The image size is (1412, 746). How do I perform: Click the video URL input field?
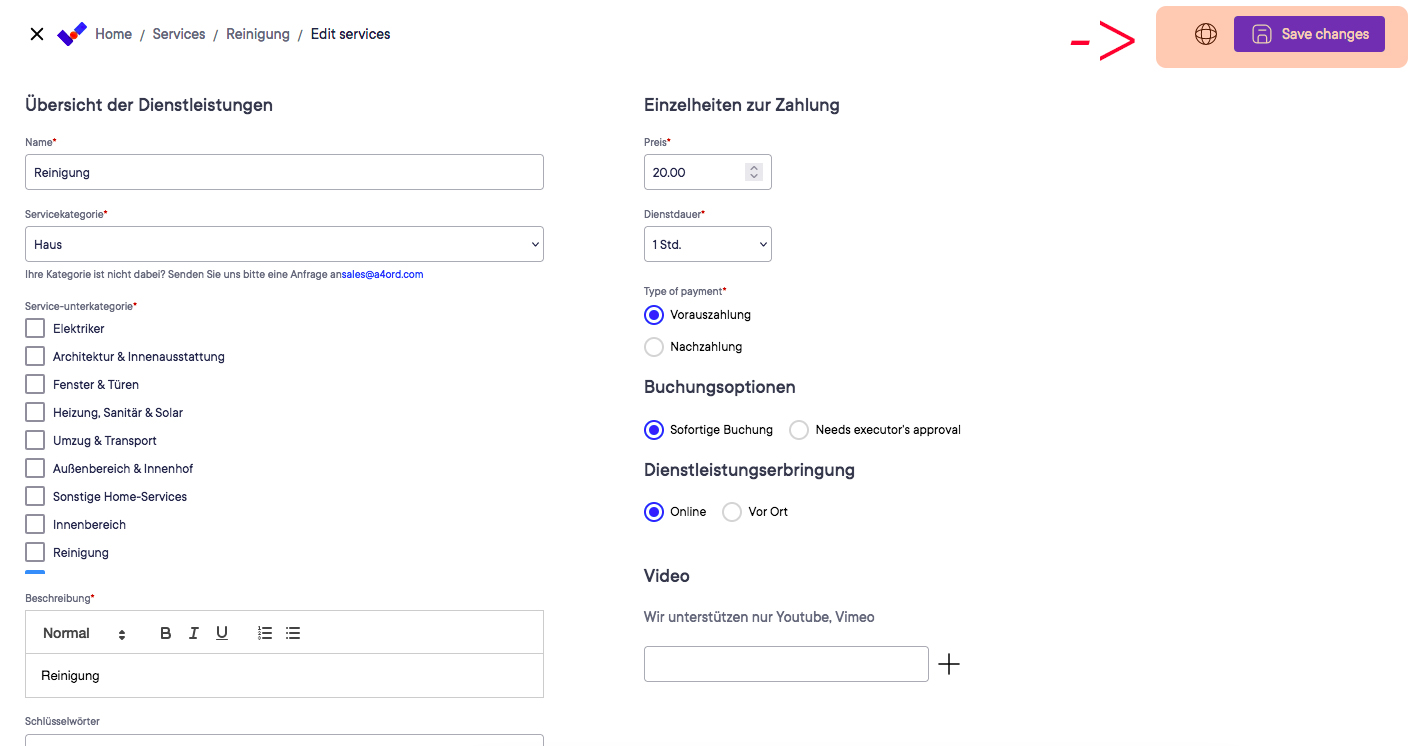(786, 664)
